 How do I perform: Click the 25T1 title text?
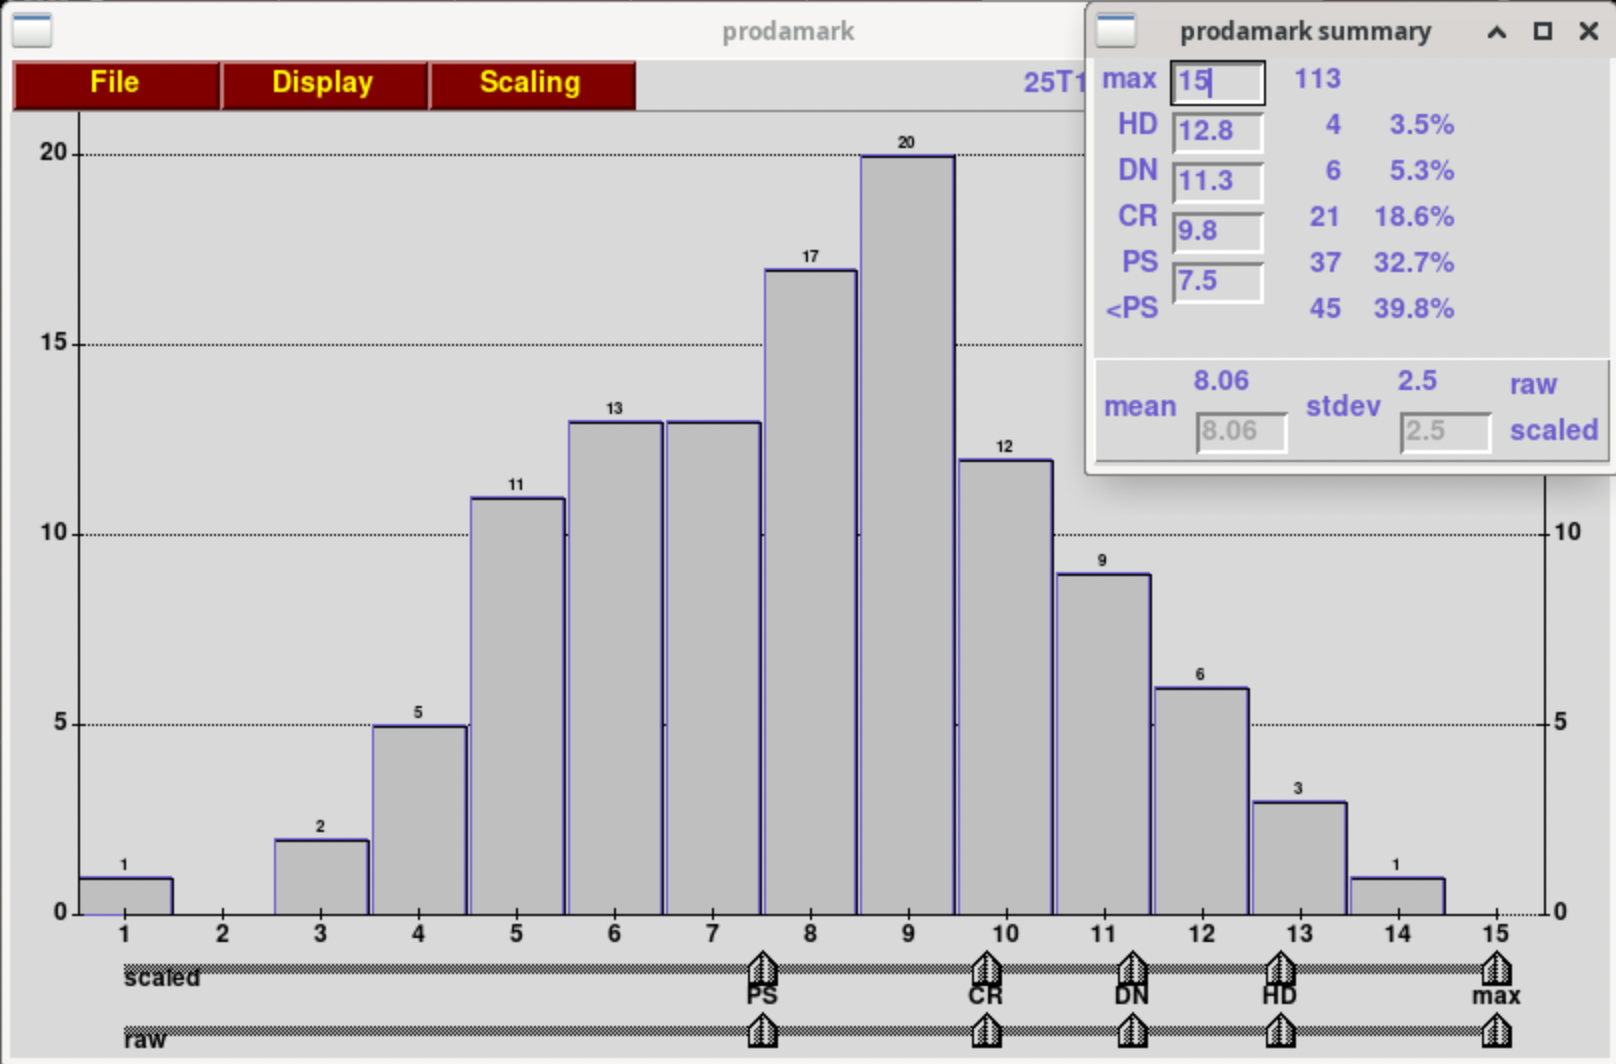1054,83
